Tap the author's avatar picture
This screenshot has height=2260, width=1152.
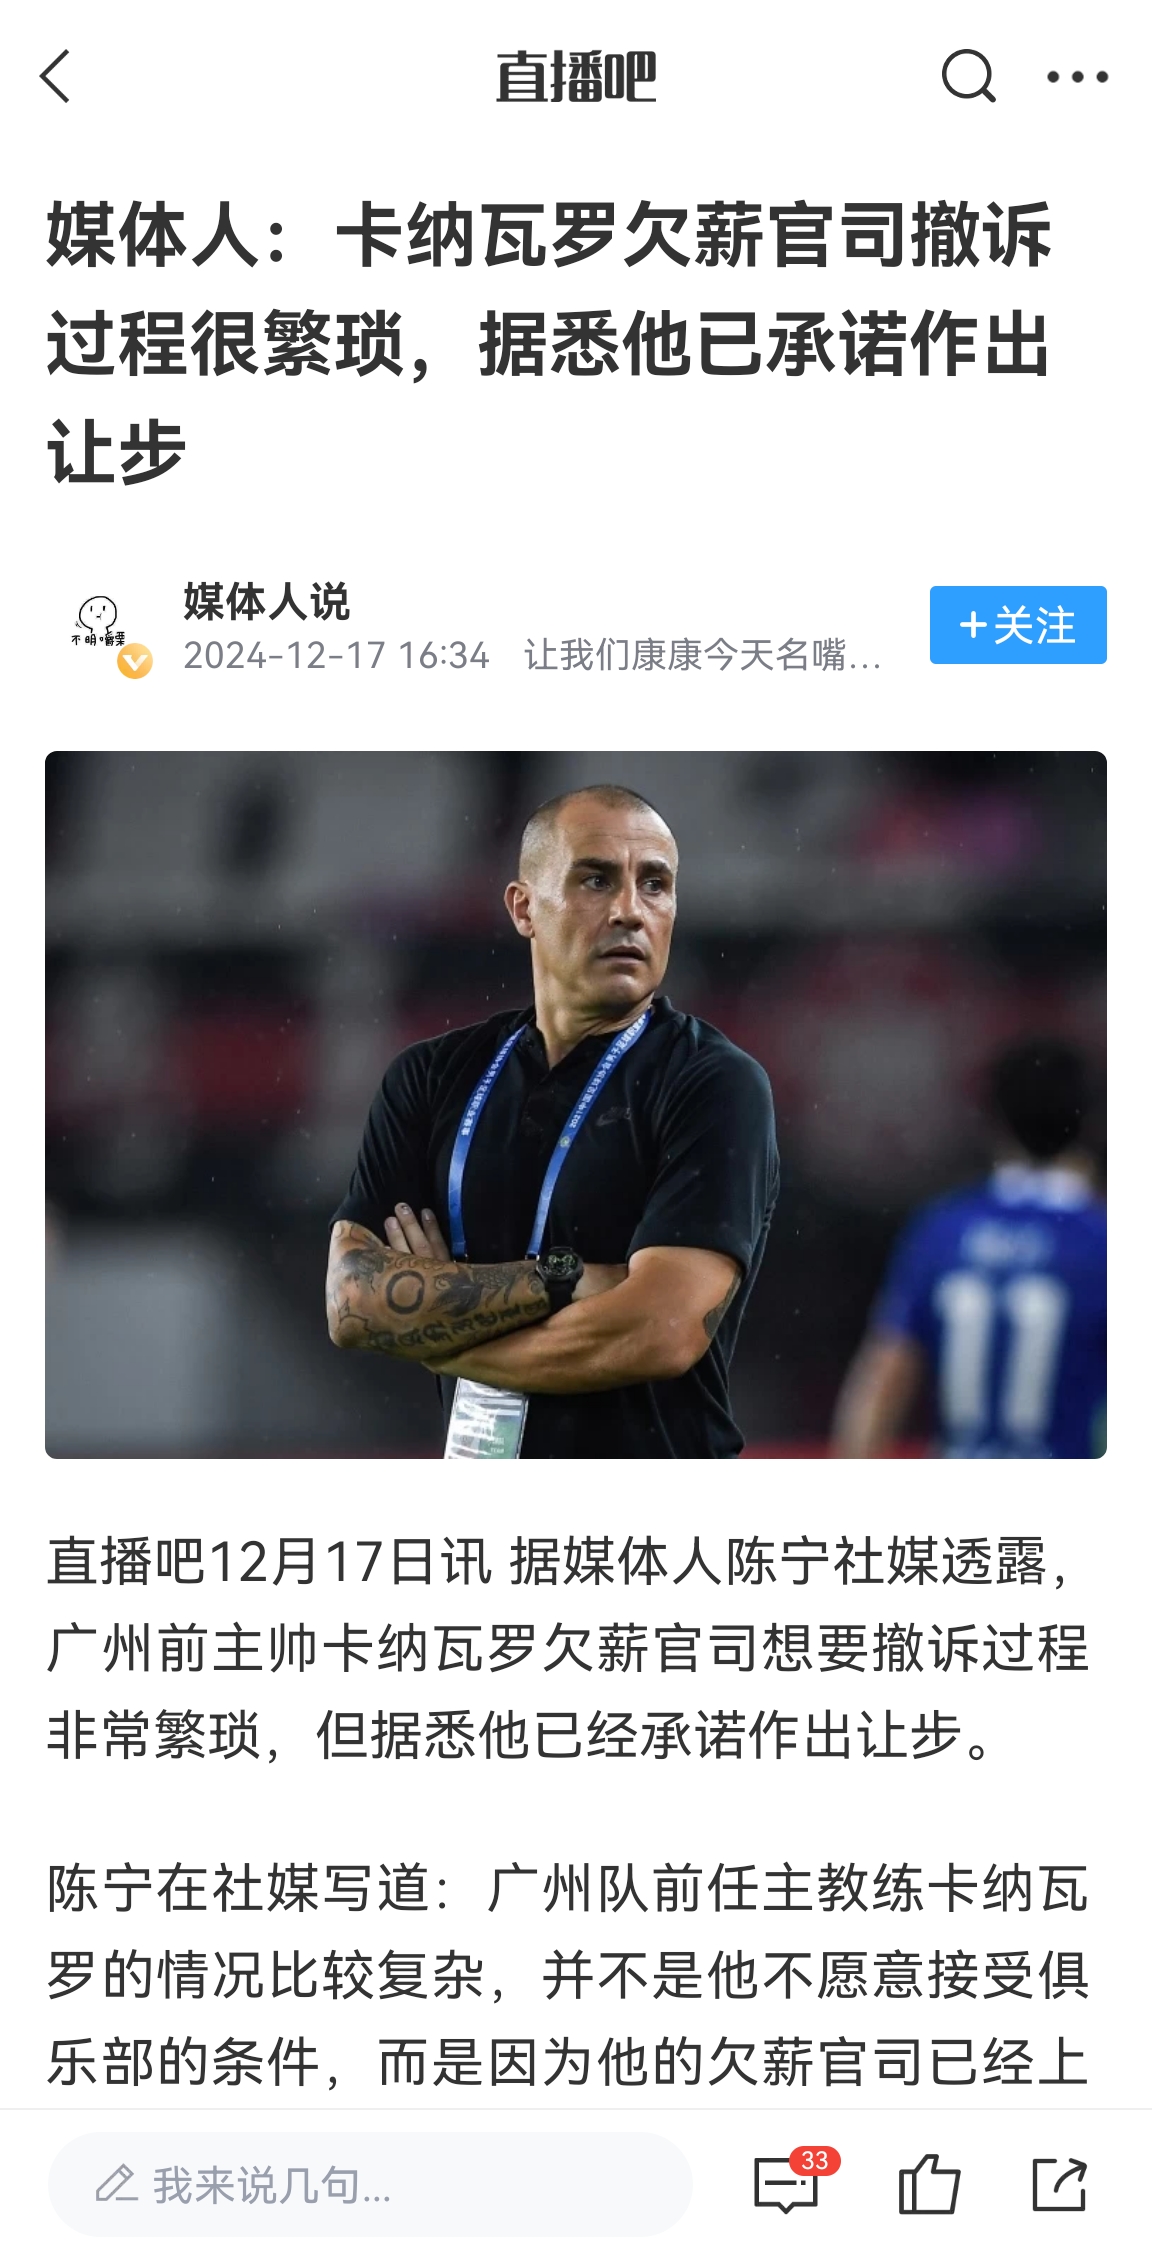[100, 625]
